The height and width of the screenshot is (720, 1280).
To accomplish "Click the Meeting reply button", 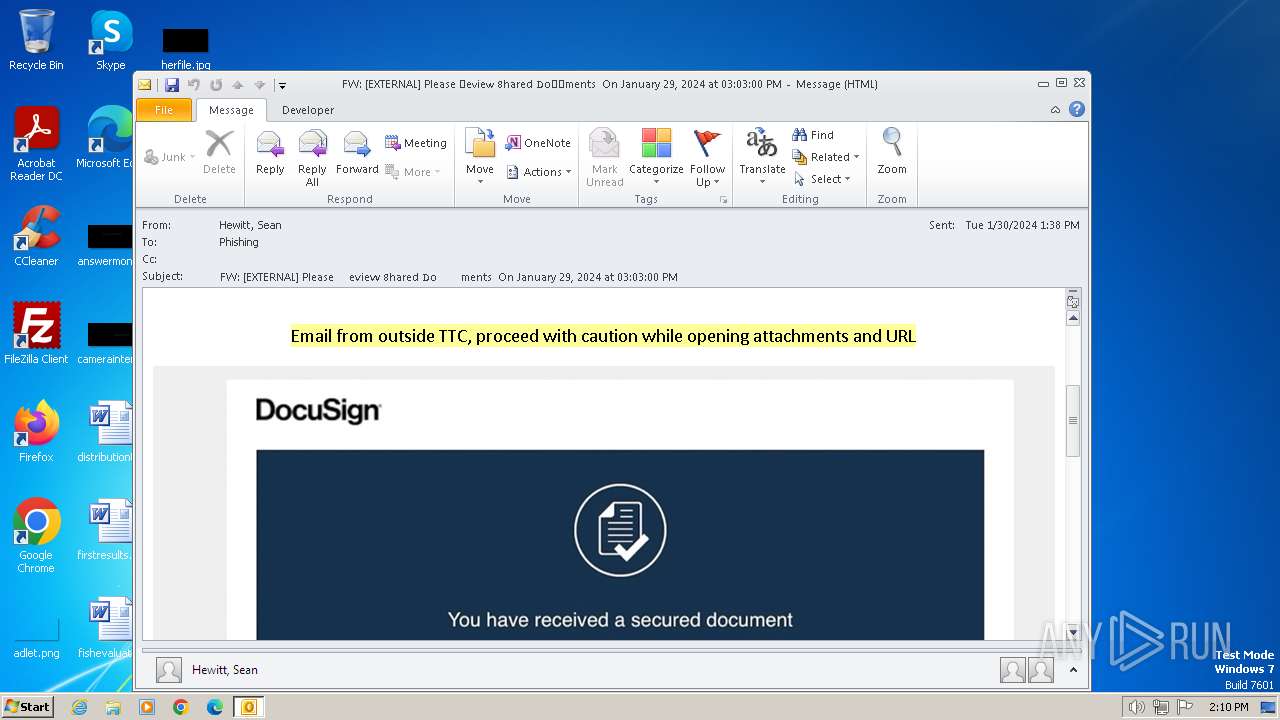I will click(x=416, y=143).
